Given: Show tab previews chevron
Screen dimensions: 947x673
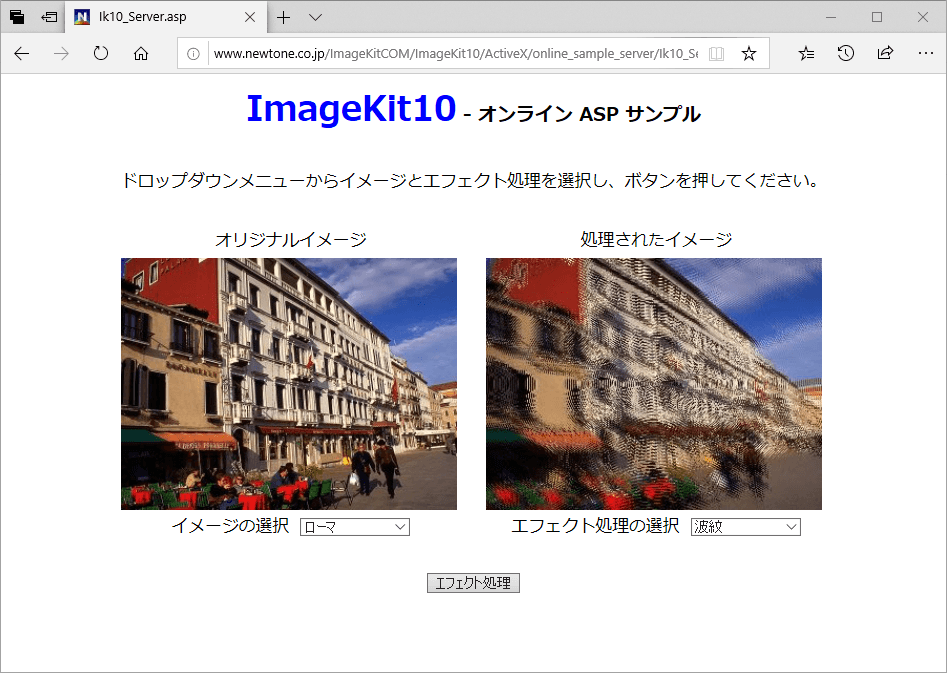Looking at the screenshot, I should [315, 18].
